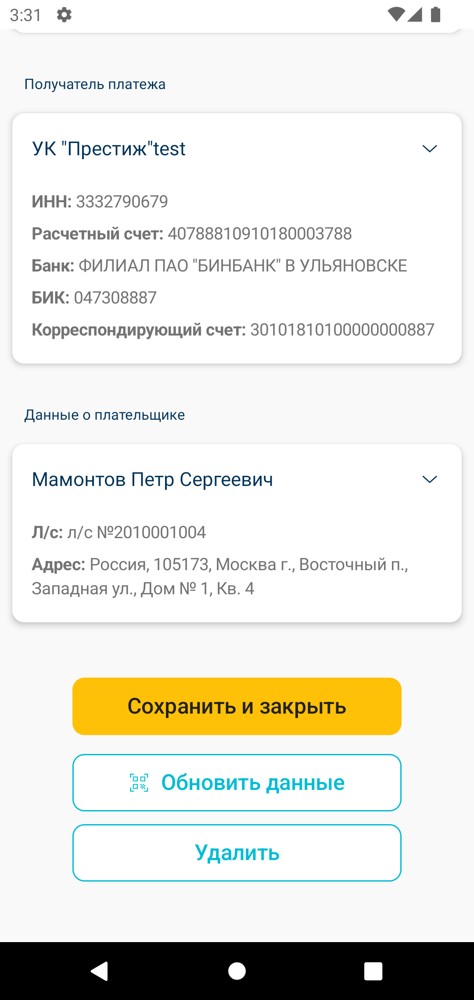474x1000 pixels.
Task: Tap the Мамонтов Петр Сергеевич payer name
Action: click(152, 480)
